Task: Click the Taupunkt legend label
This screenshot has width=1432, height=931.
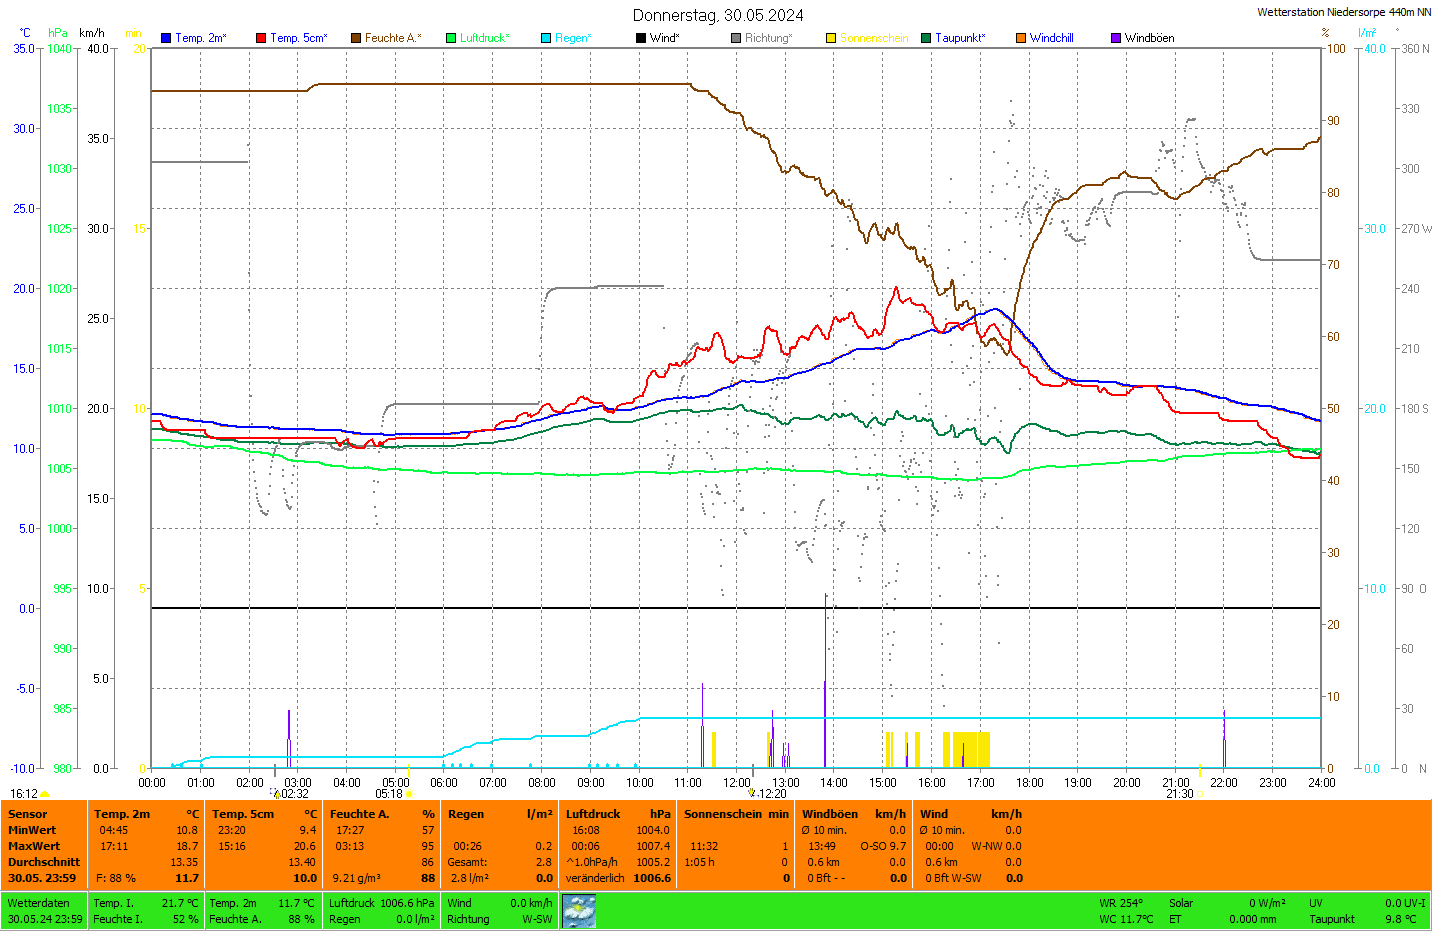Action: pyautogui.click(x=960, y=38)
